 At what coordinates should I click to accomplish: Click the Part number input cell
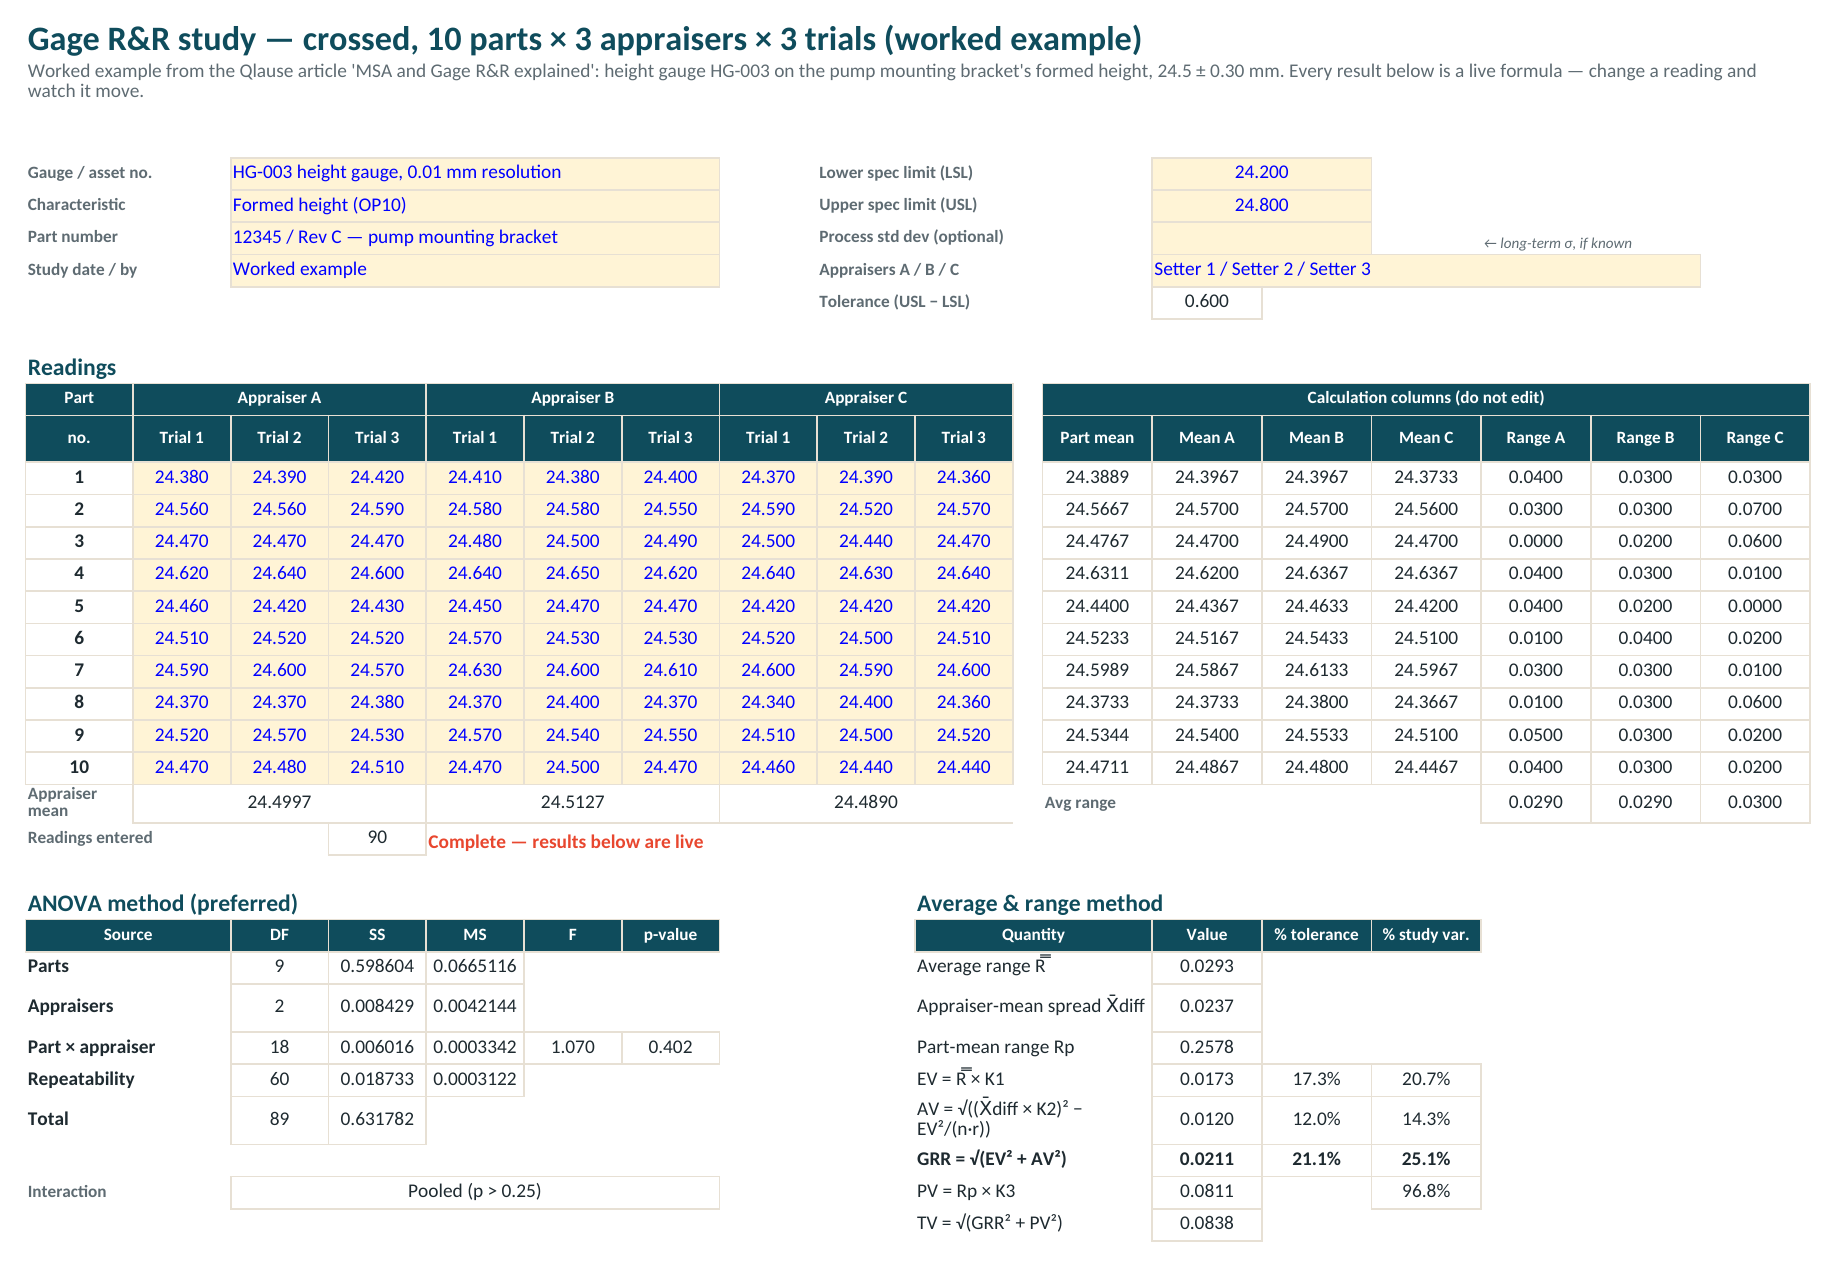coord(475,237)
